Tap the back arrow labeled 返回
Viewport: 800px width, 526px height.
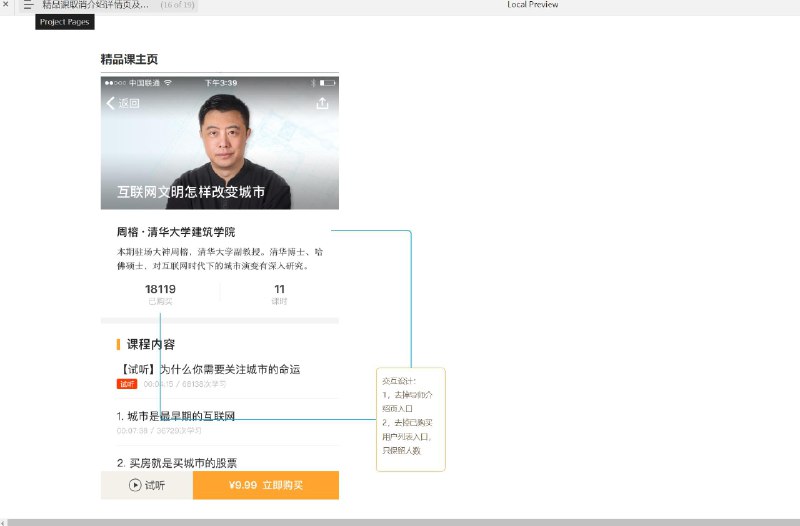tap(123, 103)
